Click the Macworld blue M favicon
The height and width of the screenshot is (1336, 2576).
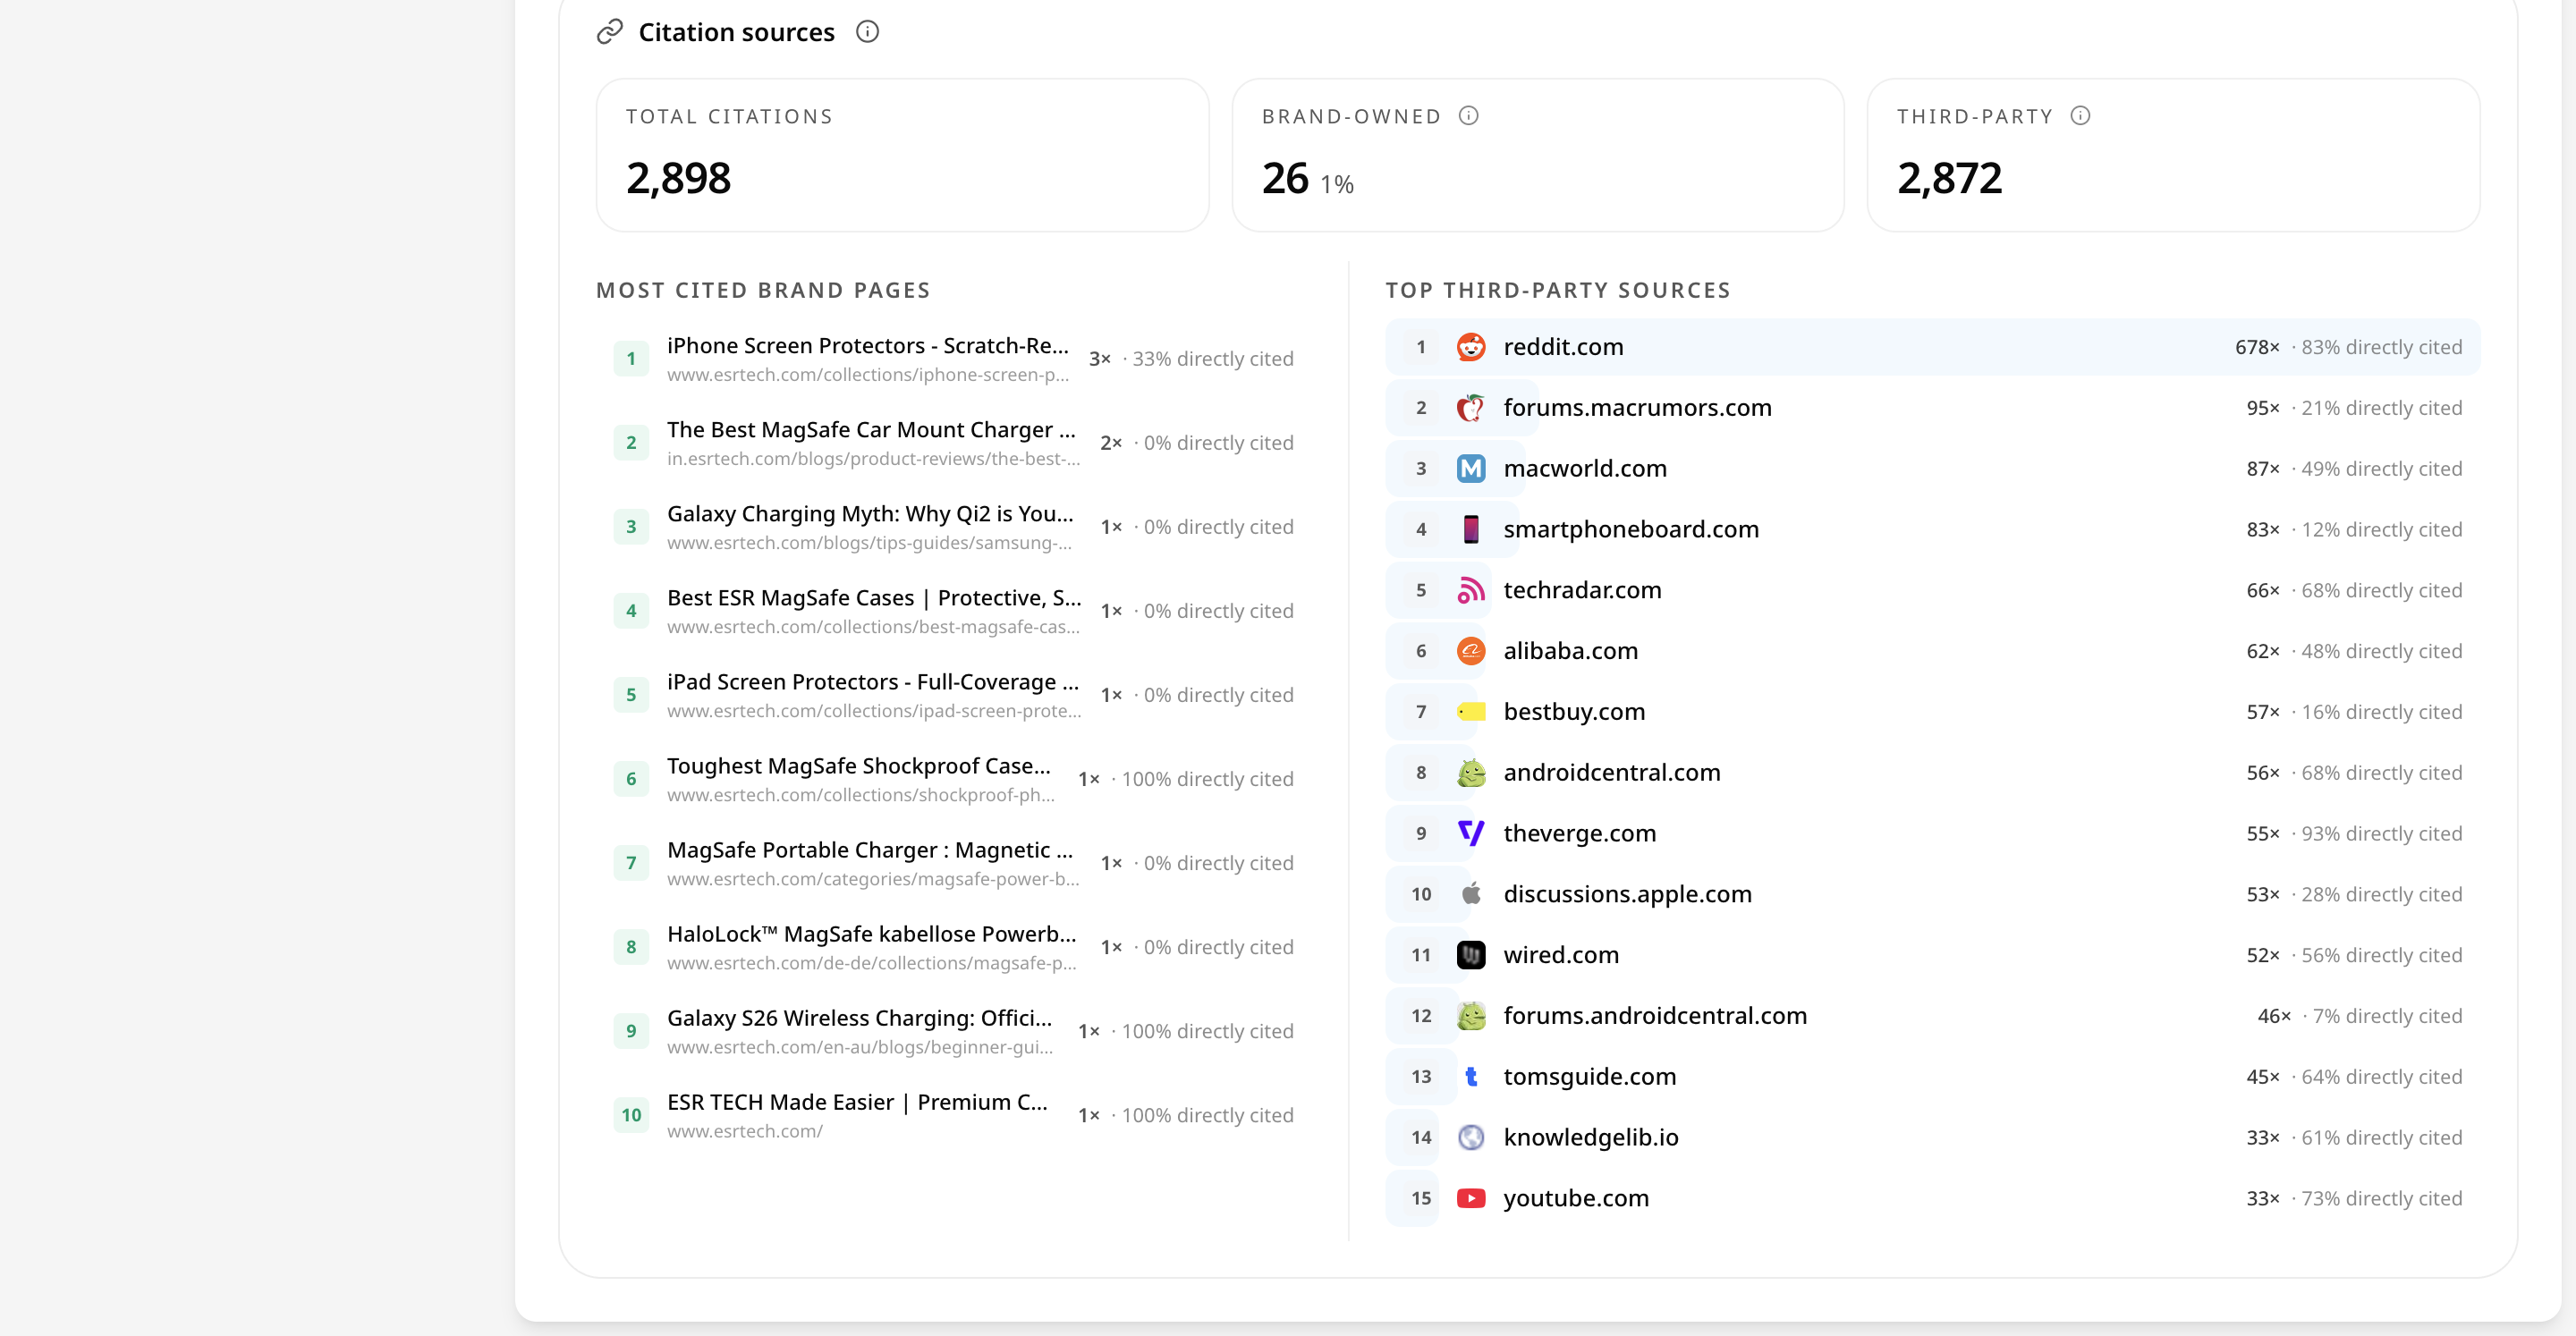coord(1471,469)
